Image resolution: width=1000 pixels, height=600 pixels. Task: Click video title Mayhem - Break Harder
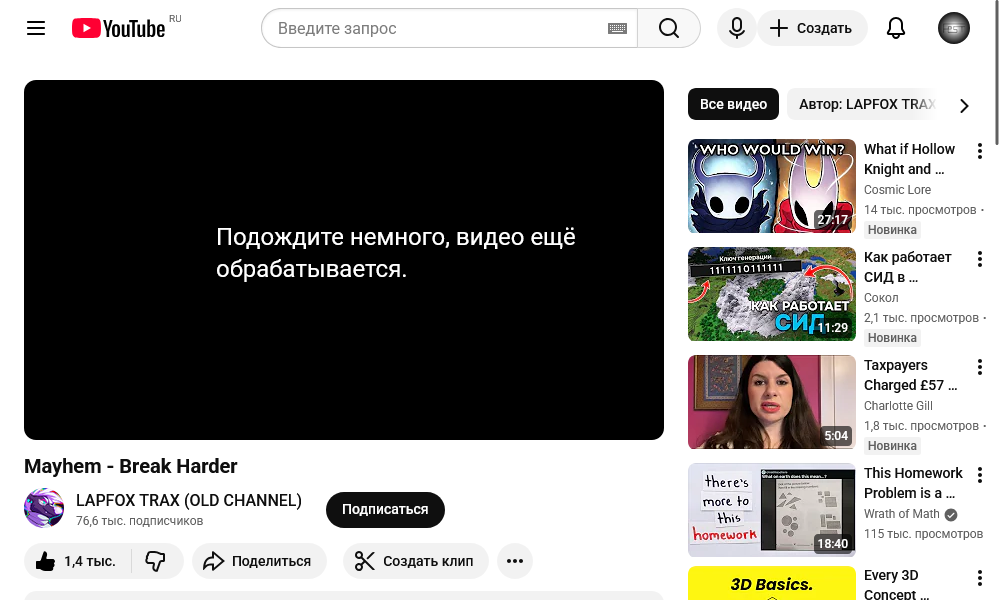pyautogui.click(x=131, y=466)
